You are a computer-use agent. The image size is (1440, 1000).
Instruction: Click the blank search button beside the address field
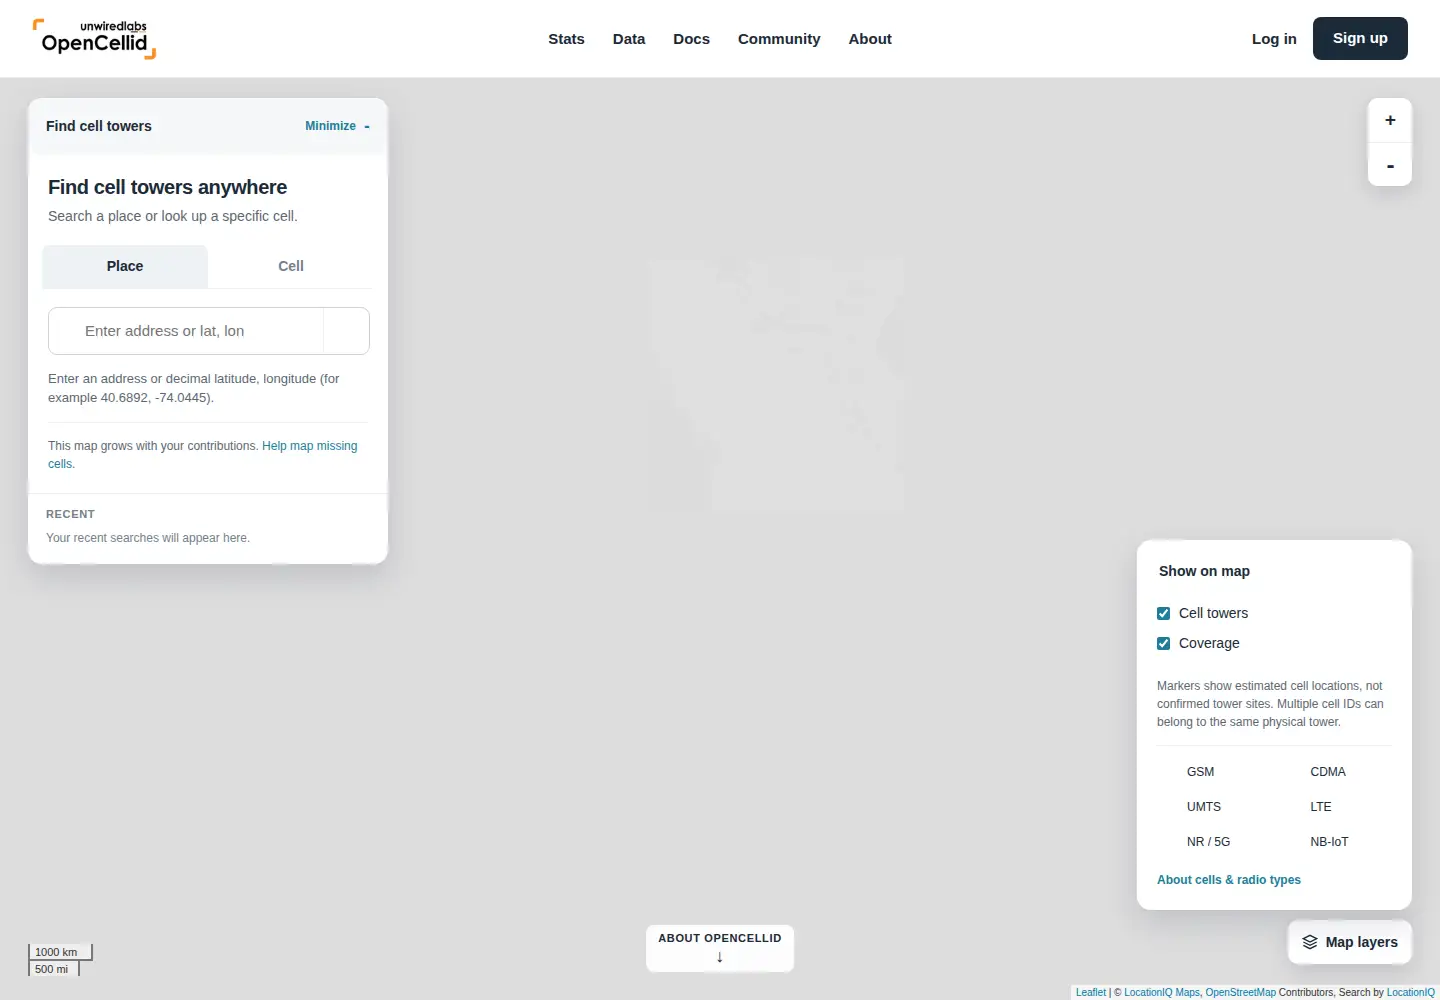[347, 331]
